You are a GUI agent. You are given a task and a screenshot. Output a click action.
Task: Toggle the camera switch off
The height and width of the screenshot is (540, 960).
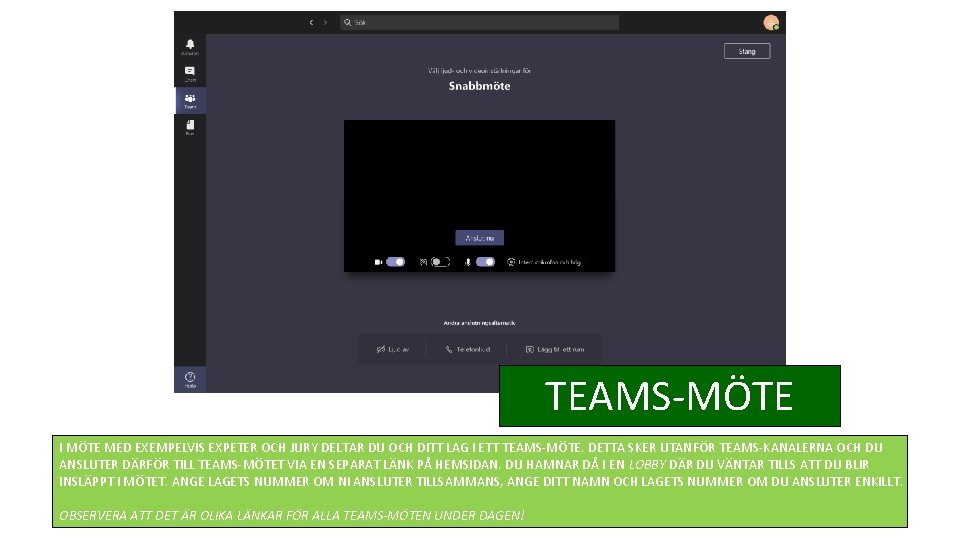[396, 262]
